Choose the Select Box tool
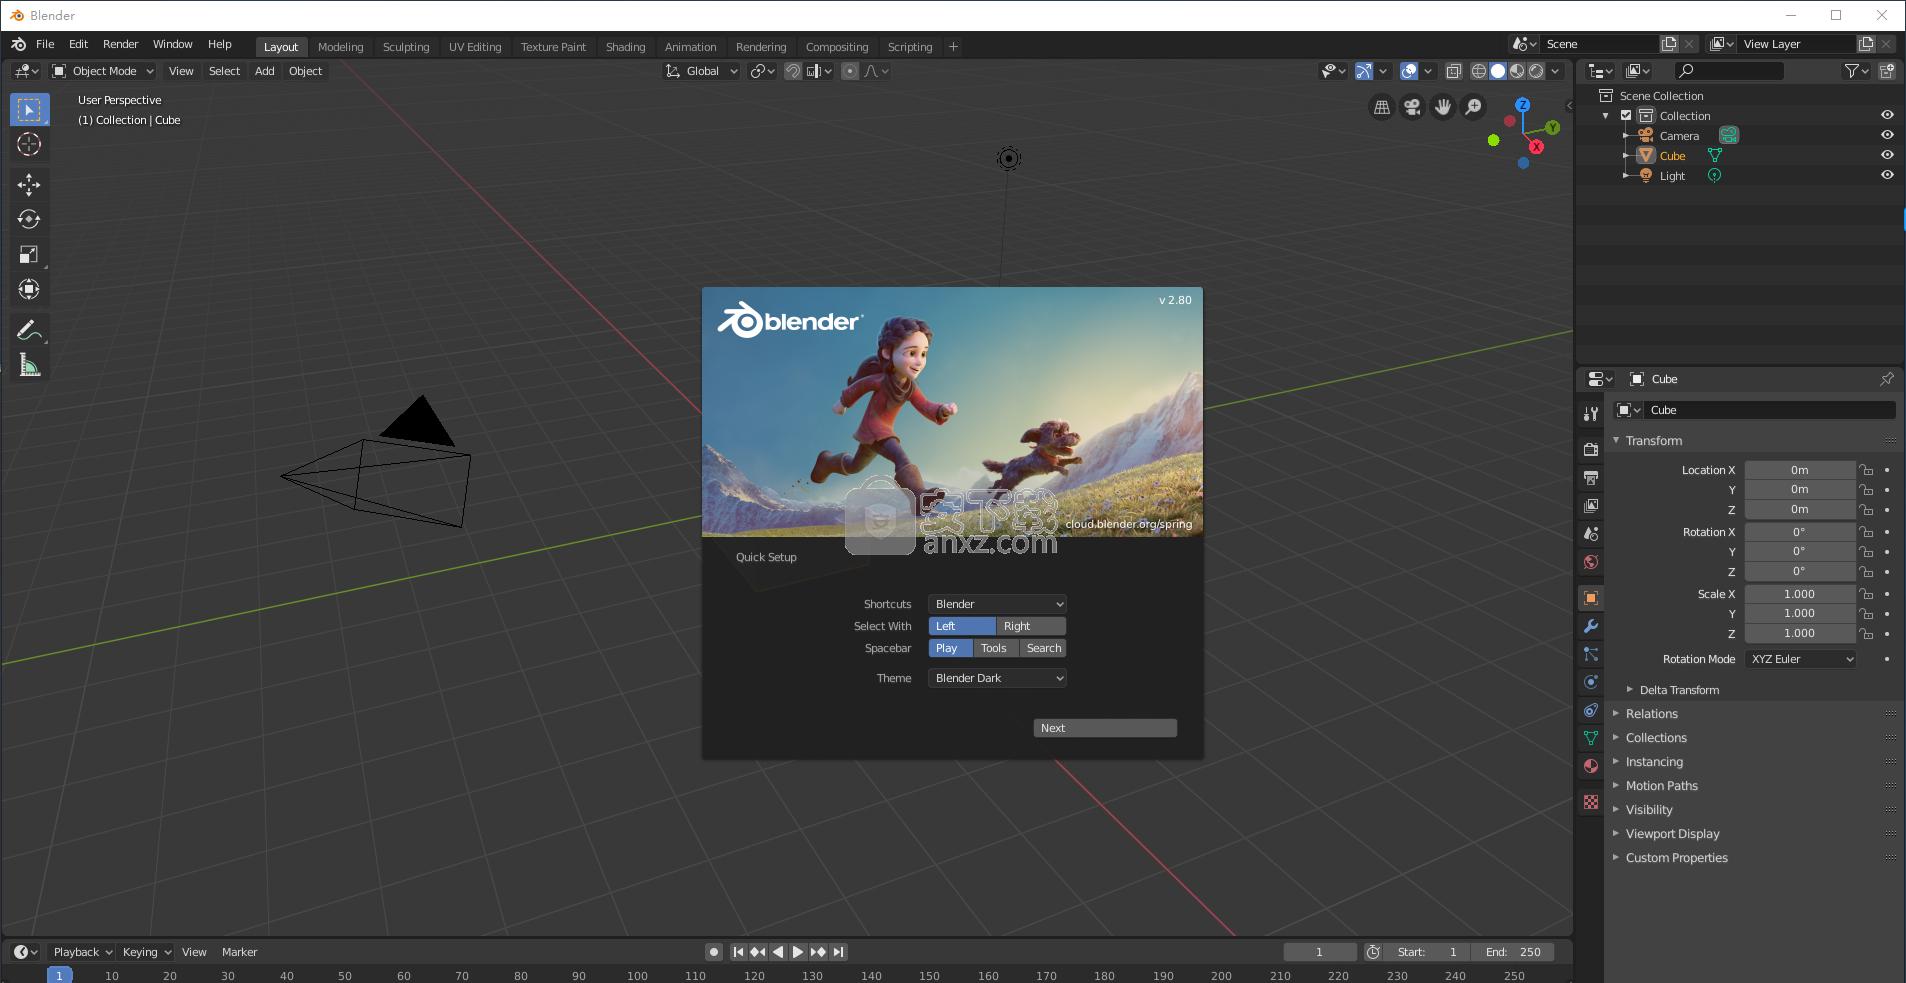 pos(29,110)
